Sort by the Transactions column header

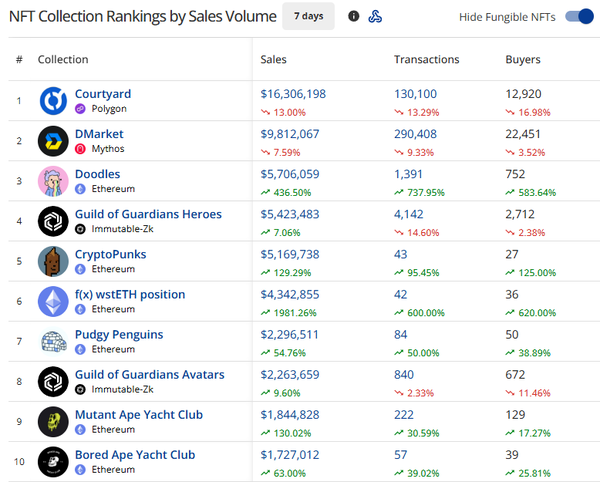tap(427, 59)
